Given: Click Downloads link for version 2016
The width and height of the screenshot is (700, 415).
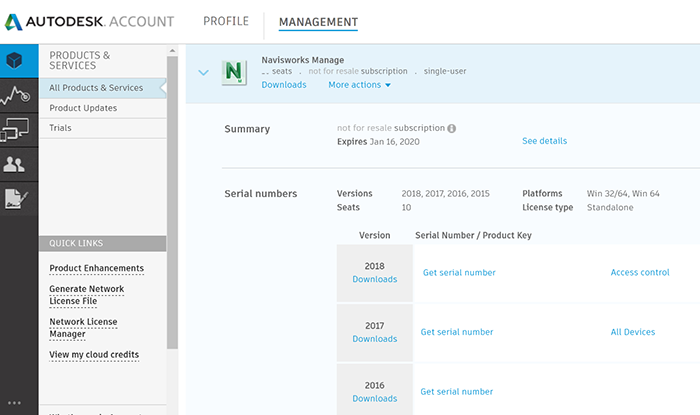Looking at the screenshot, I should tap(375, 398).
